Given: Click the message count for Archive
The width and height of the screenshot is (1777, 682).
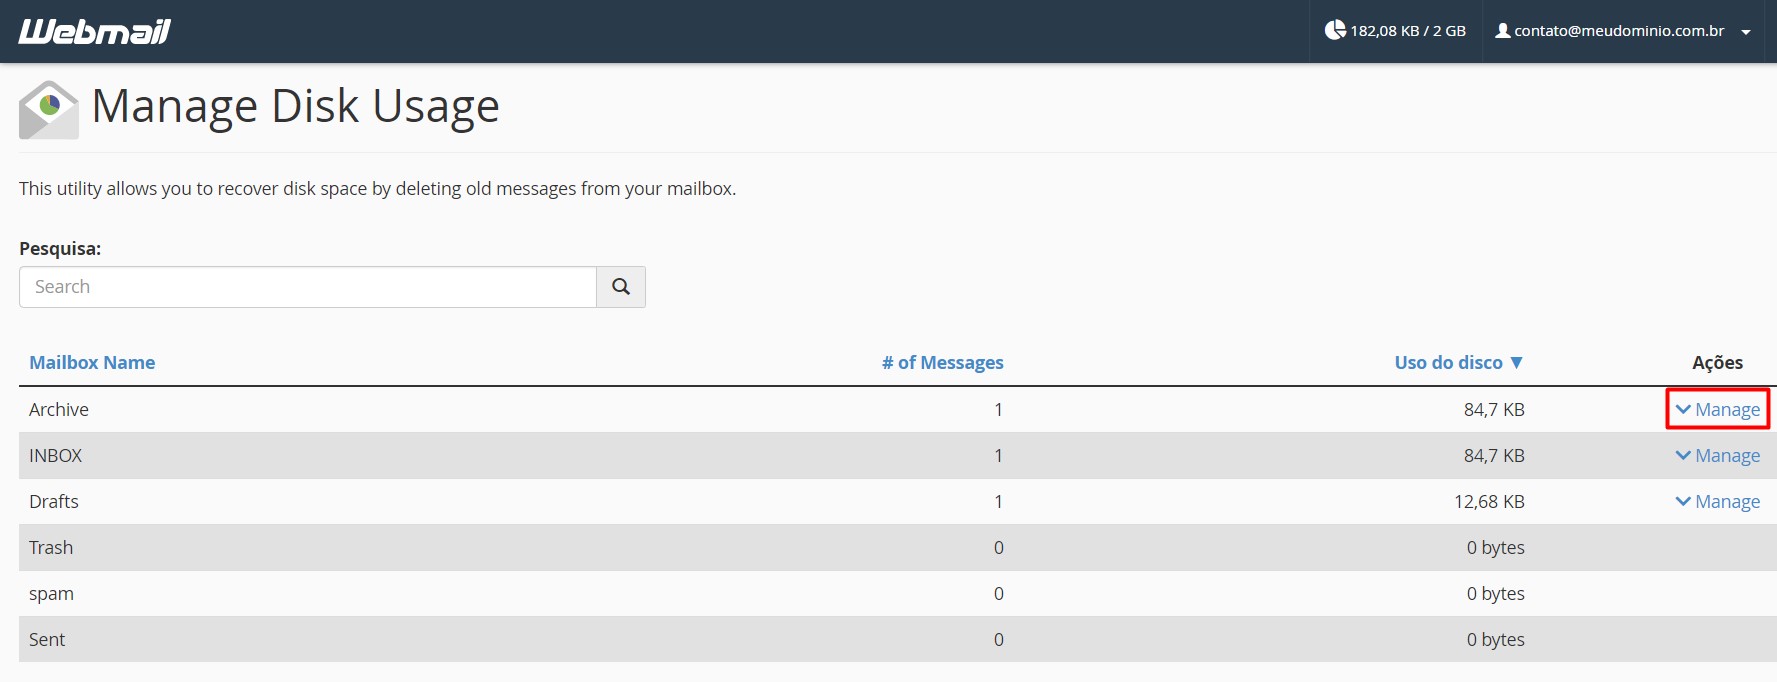Looking at the screenshot, I should pyautogui.click(x=998, y=409).
